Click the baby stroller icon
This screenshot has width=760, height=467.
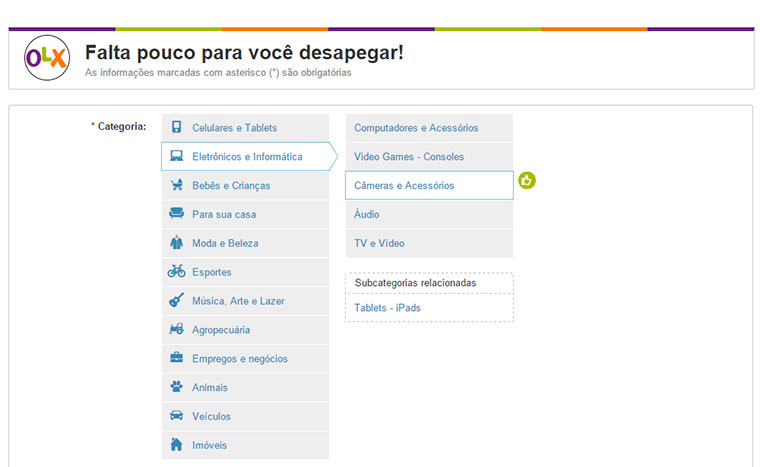(176, 186)
